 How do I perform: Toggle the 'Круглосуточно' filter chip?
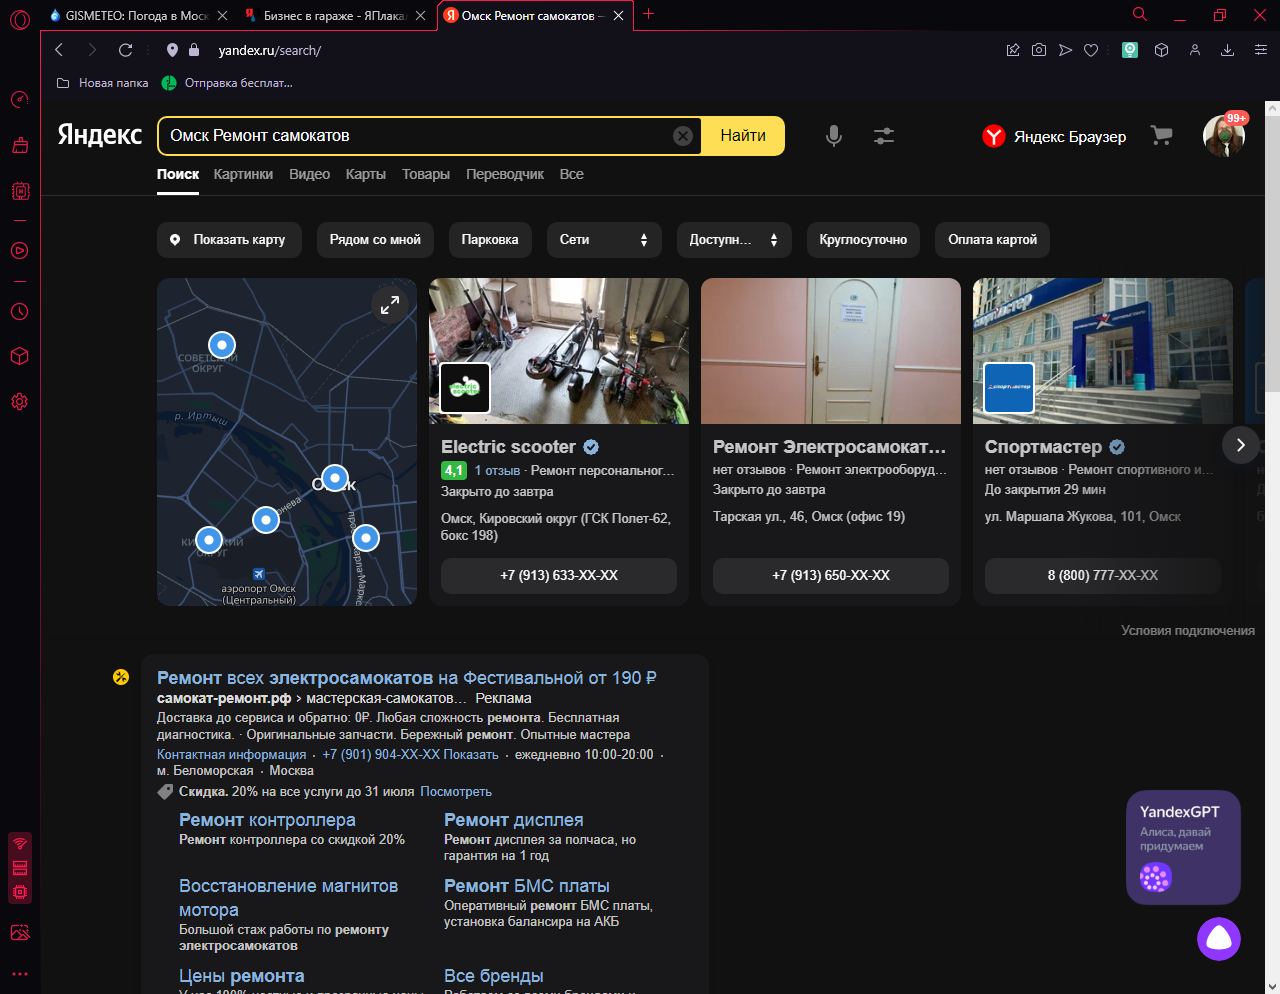pos(863,240)
